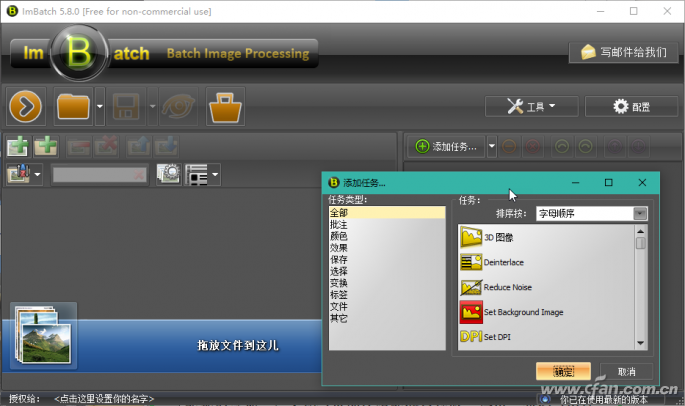Screen dimensions: 685x406
Task: Click the orange minus remove task icon
Action: tap(509, 146)
